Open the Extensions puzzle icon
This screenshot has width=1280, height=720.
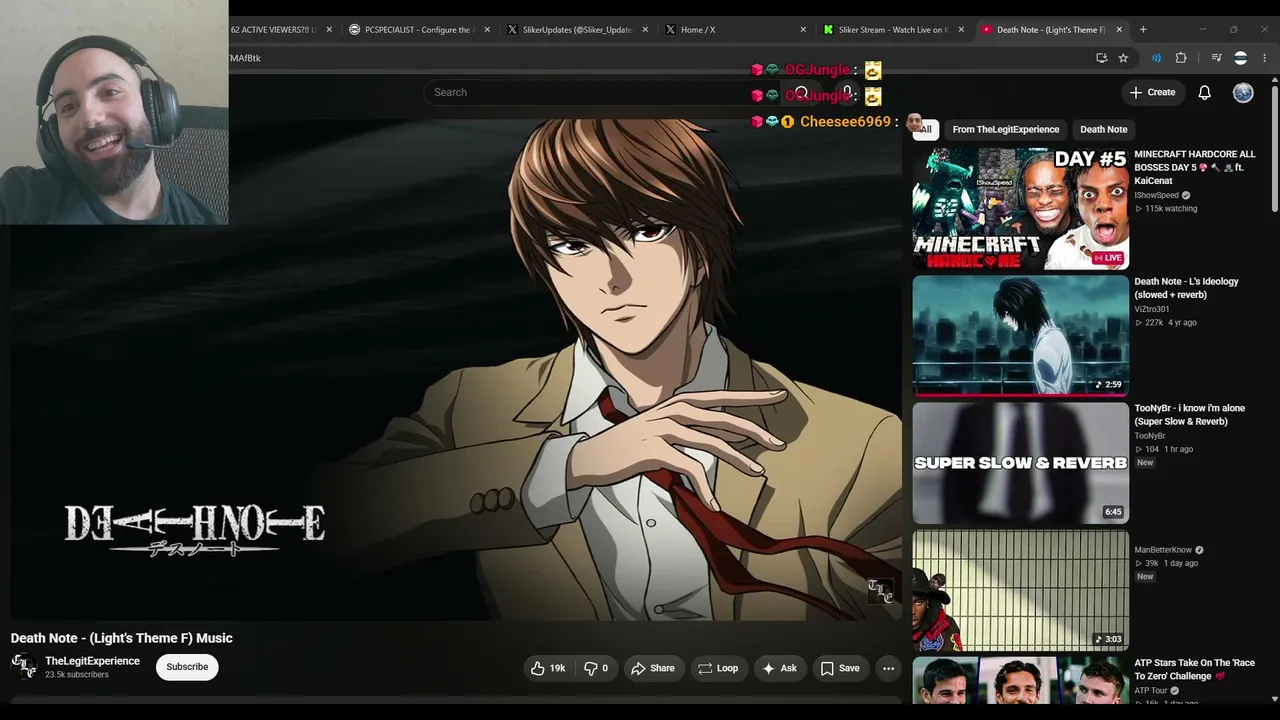click(1181, 58)
